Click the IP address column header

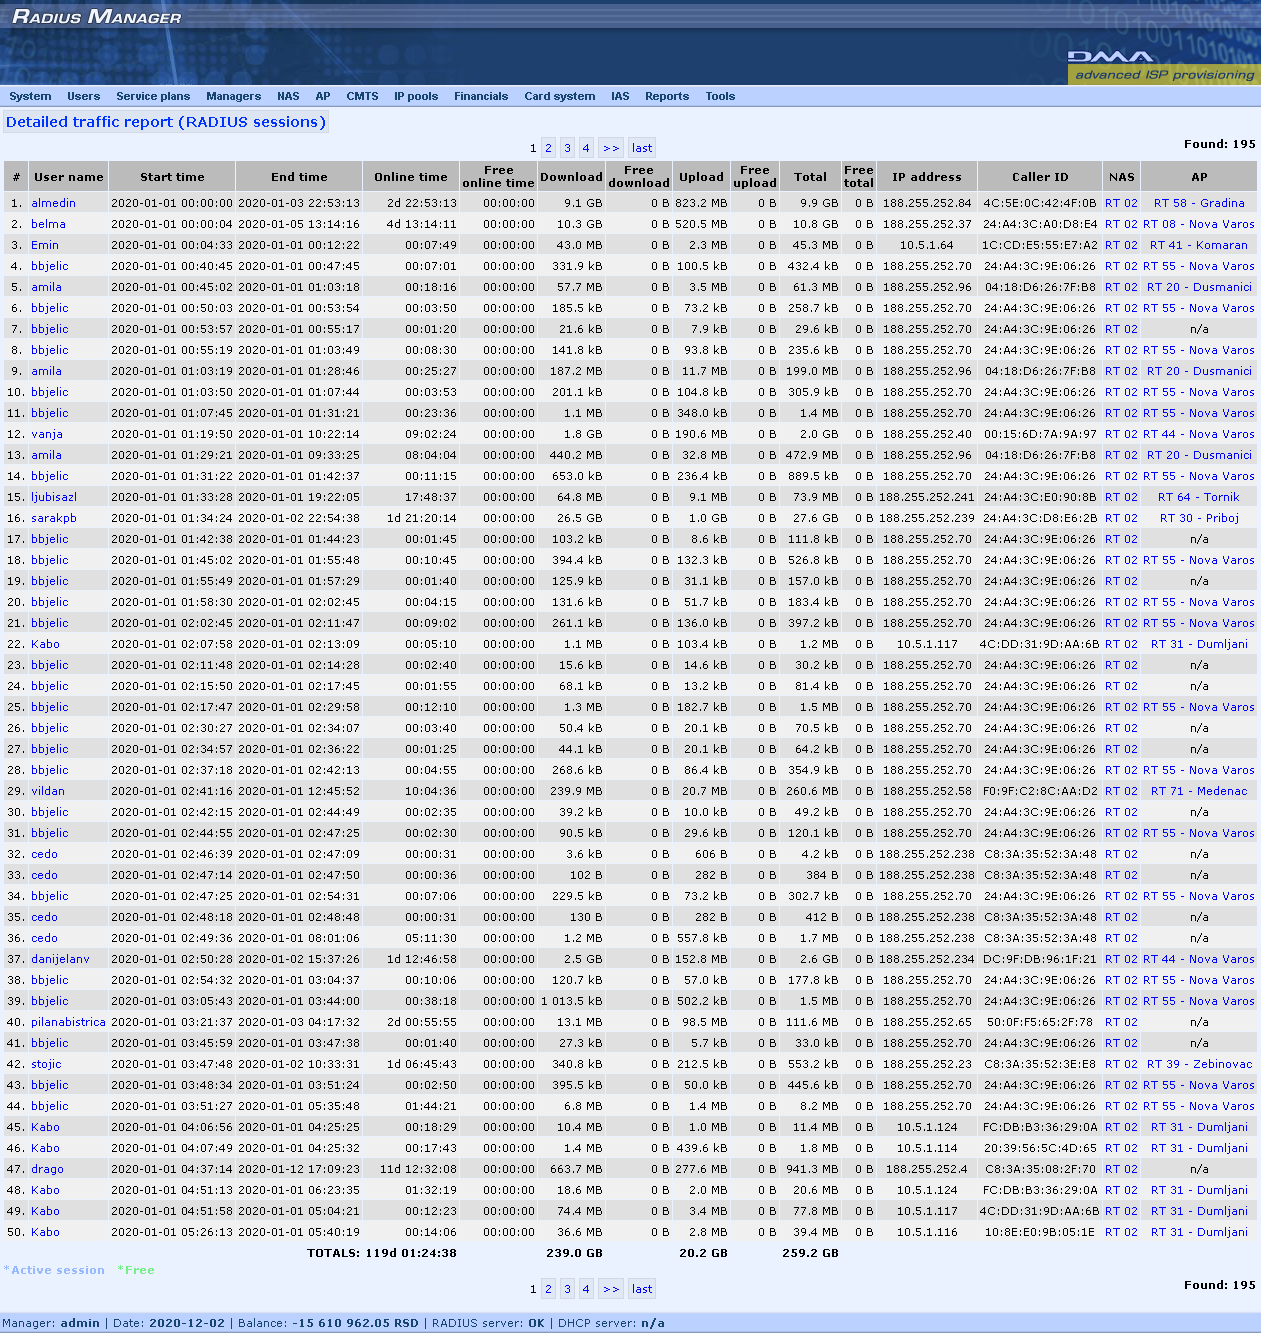click(x=927, y=177)
